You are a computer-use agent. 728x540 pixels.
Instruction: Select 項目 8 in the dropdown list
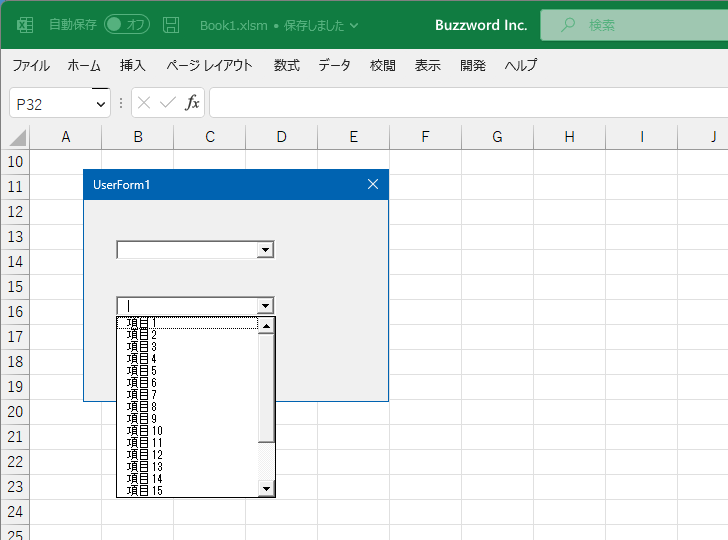[x=188, y=407]
